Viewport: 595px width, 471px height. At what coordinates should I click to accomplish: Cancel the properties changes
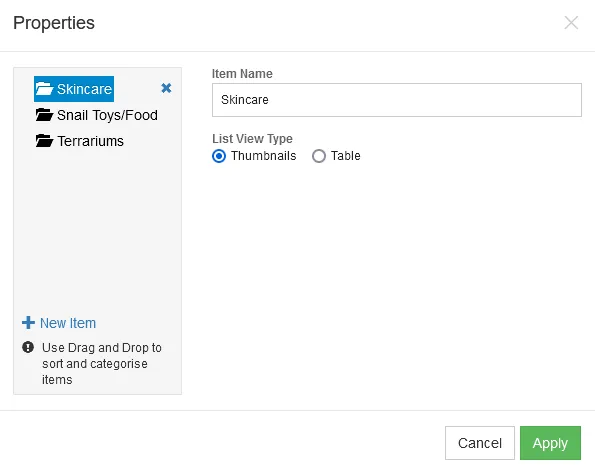[480, 443]
